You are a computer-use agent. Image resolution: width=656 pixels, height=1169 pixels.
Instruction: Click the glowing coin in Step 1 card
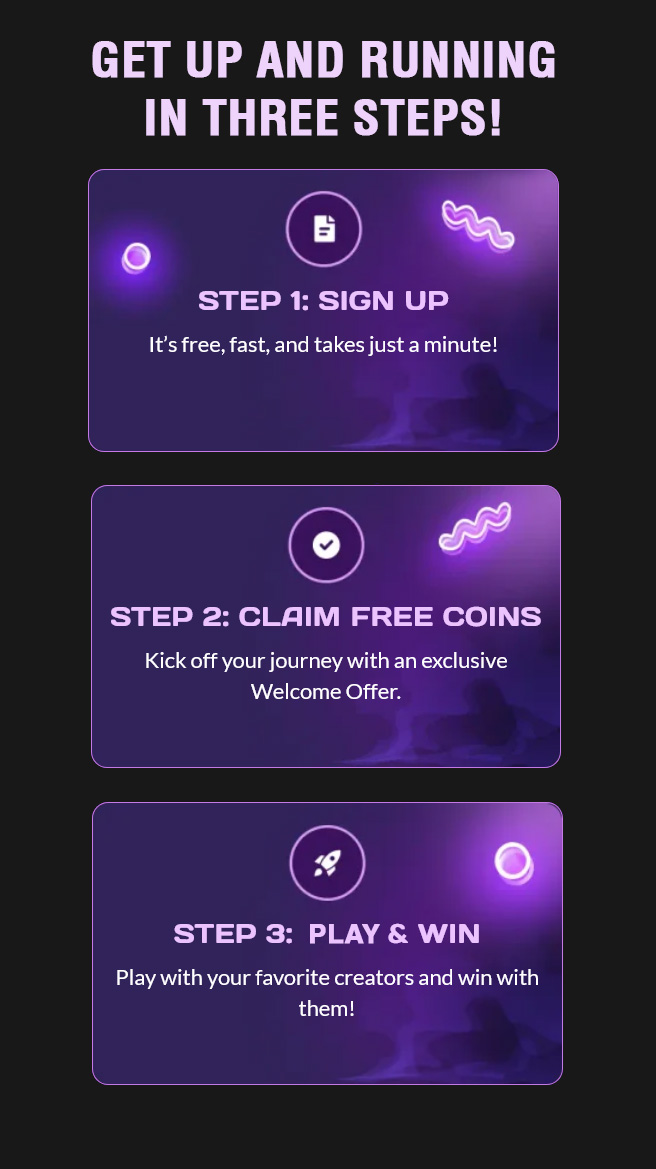click(x=136, y=258)
